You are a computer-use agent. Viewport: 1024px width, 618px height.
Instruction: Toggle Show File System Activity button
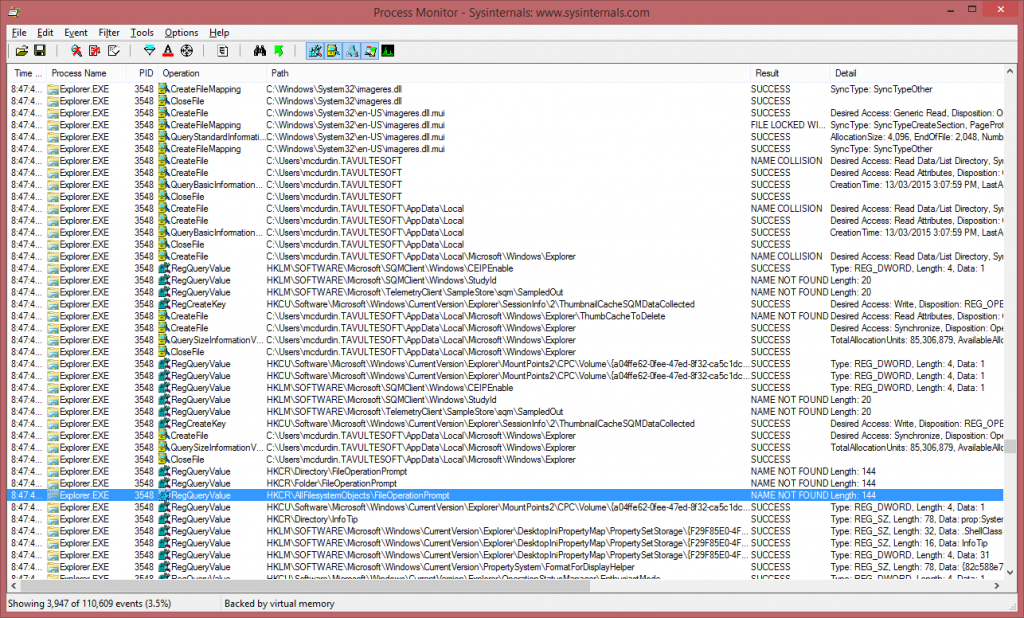(334, 51)
